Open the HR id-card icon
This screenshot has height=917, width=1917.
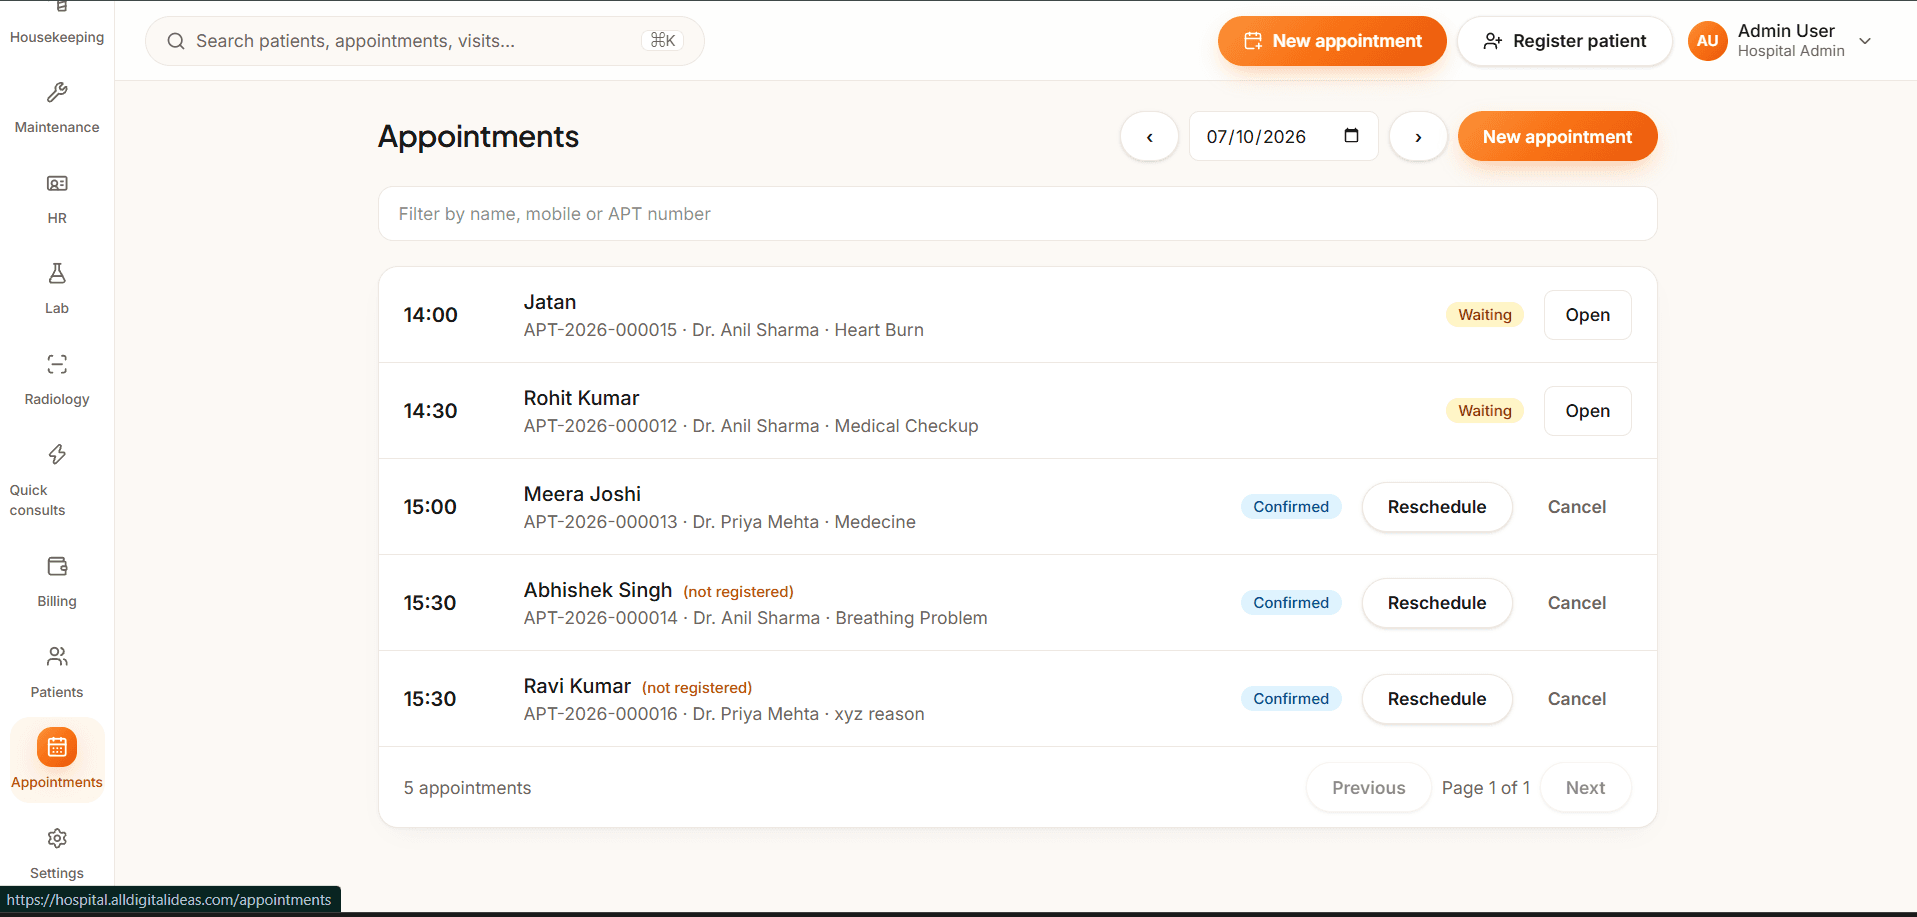(57, 184)
